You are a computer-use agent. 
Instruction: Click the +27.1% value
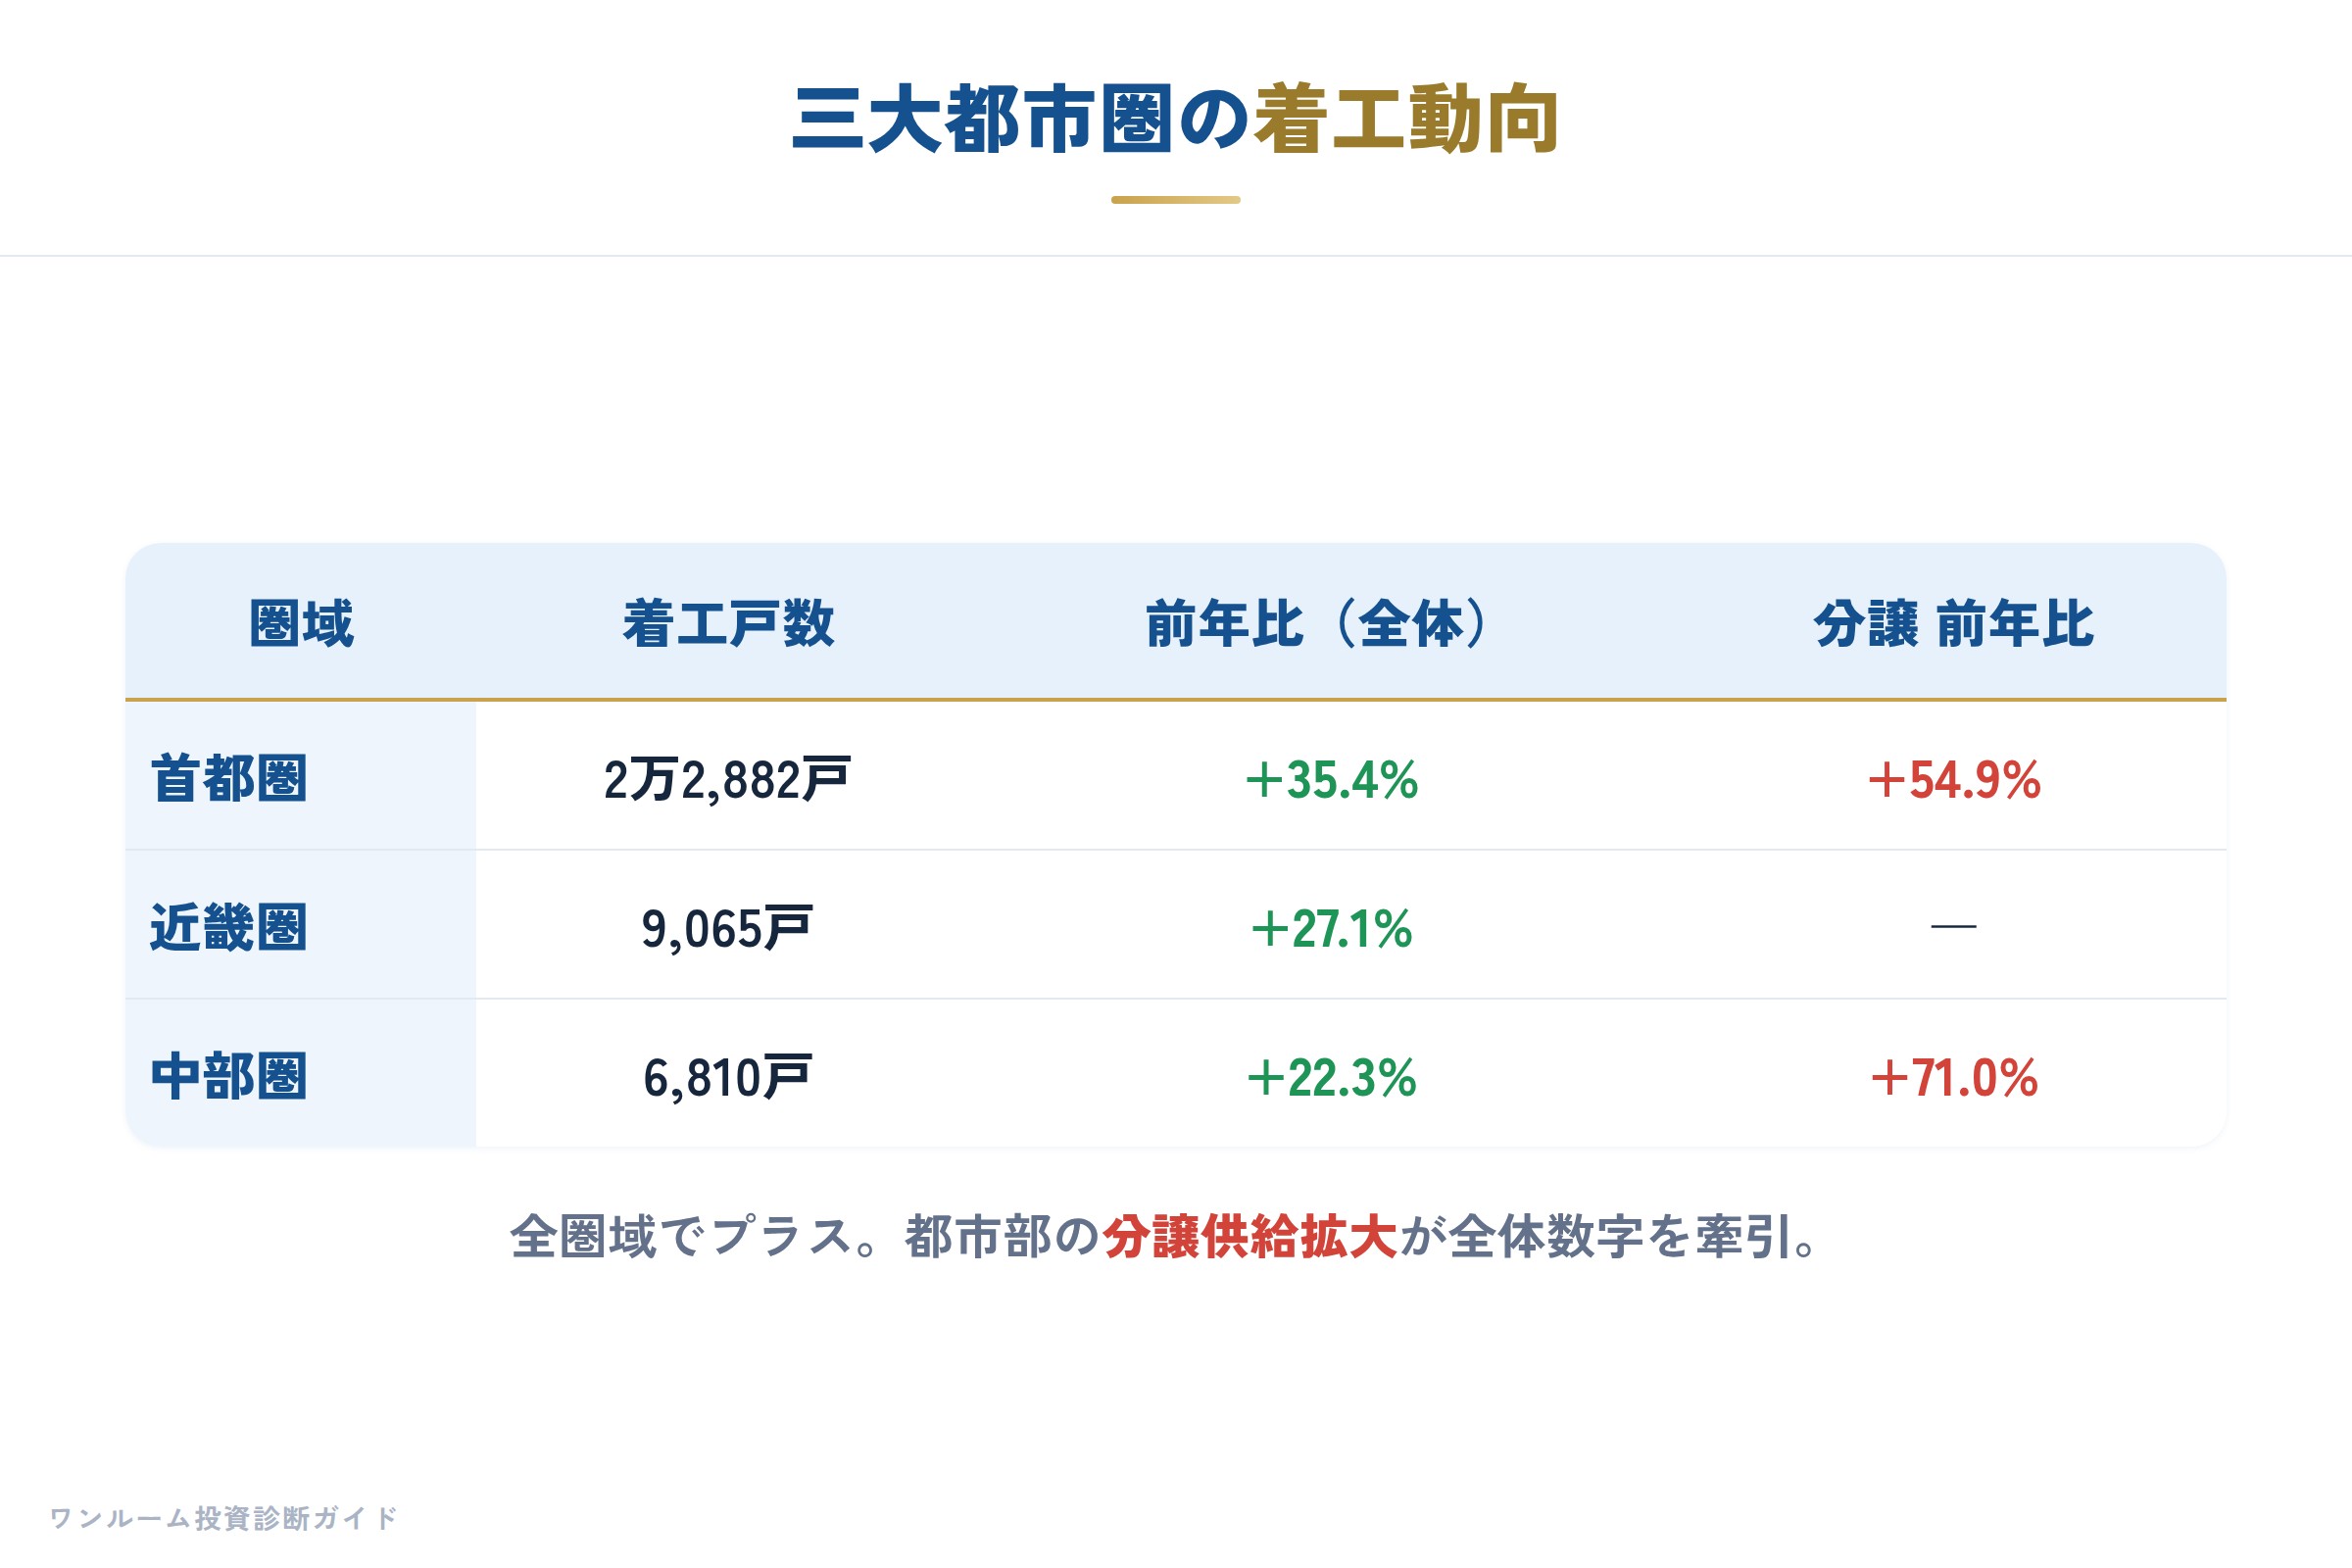(1331, 929)
